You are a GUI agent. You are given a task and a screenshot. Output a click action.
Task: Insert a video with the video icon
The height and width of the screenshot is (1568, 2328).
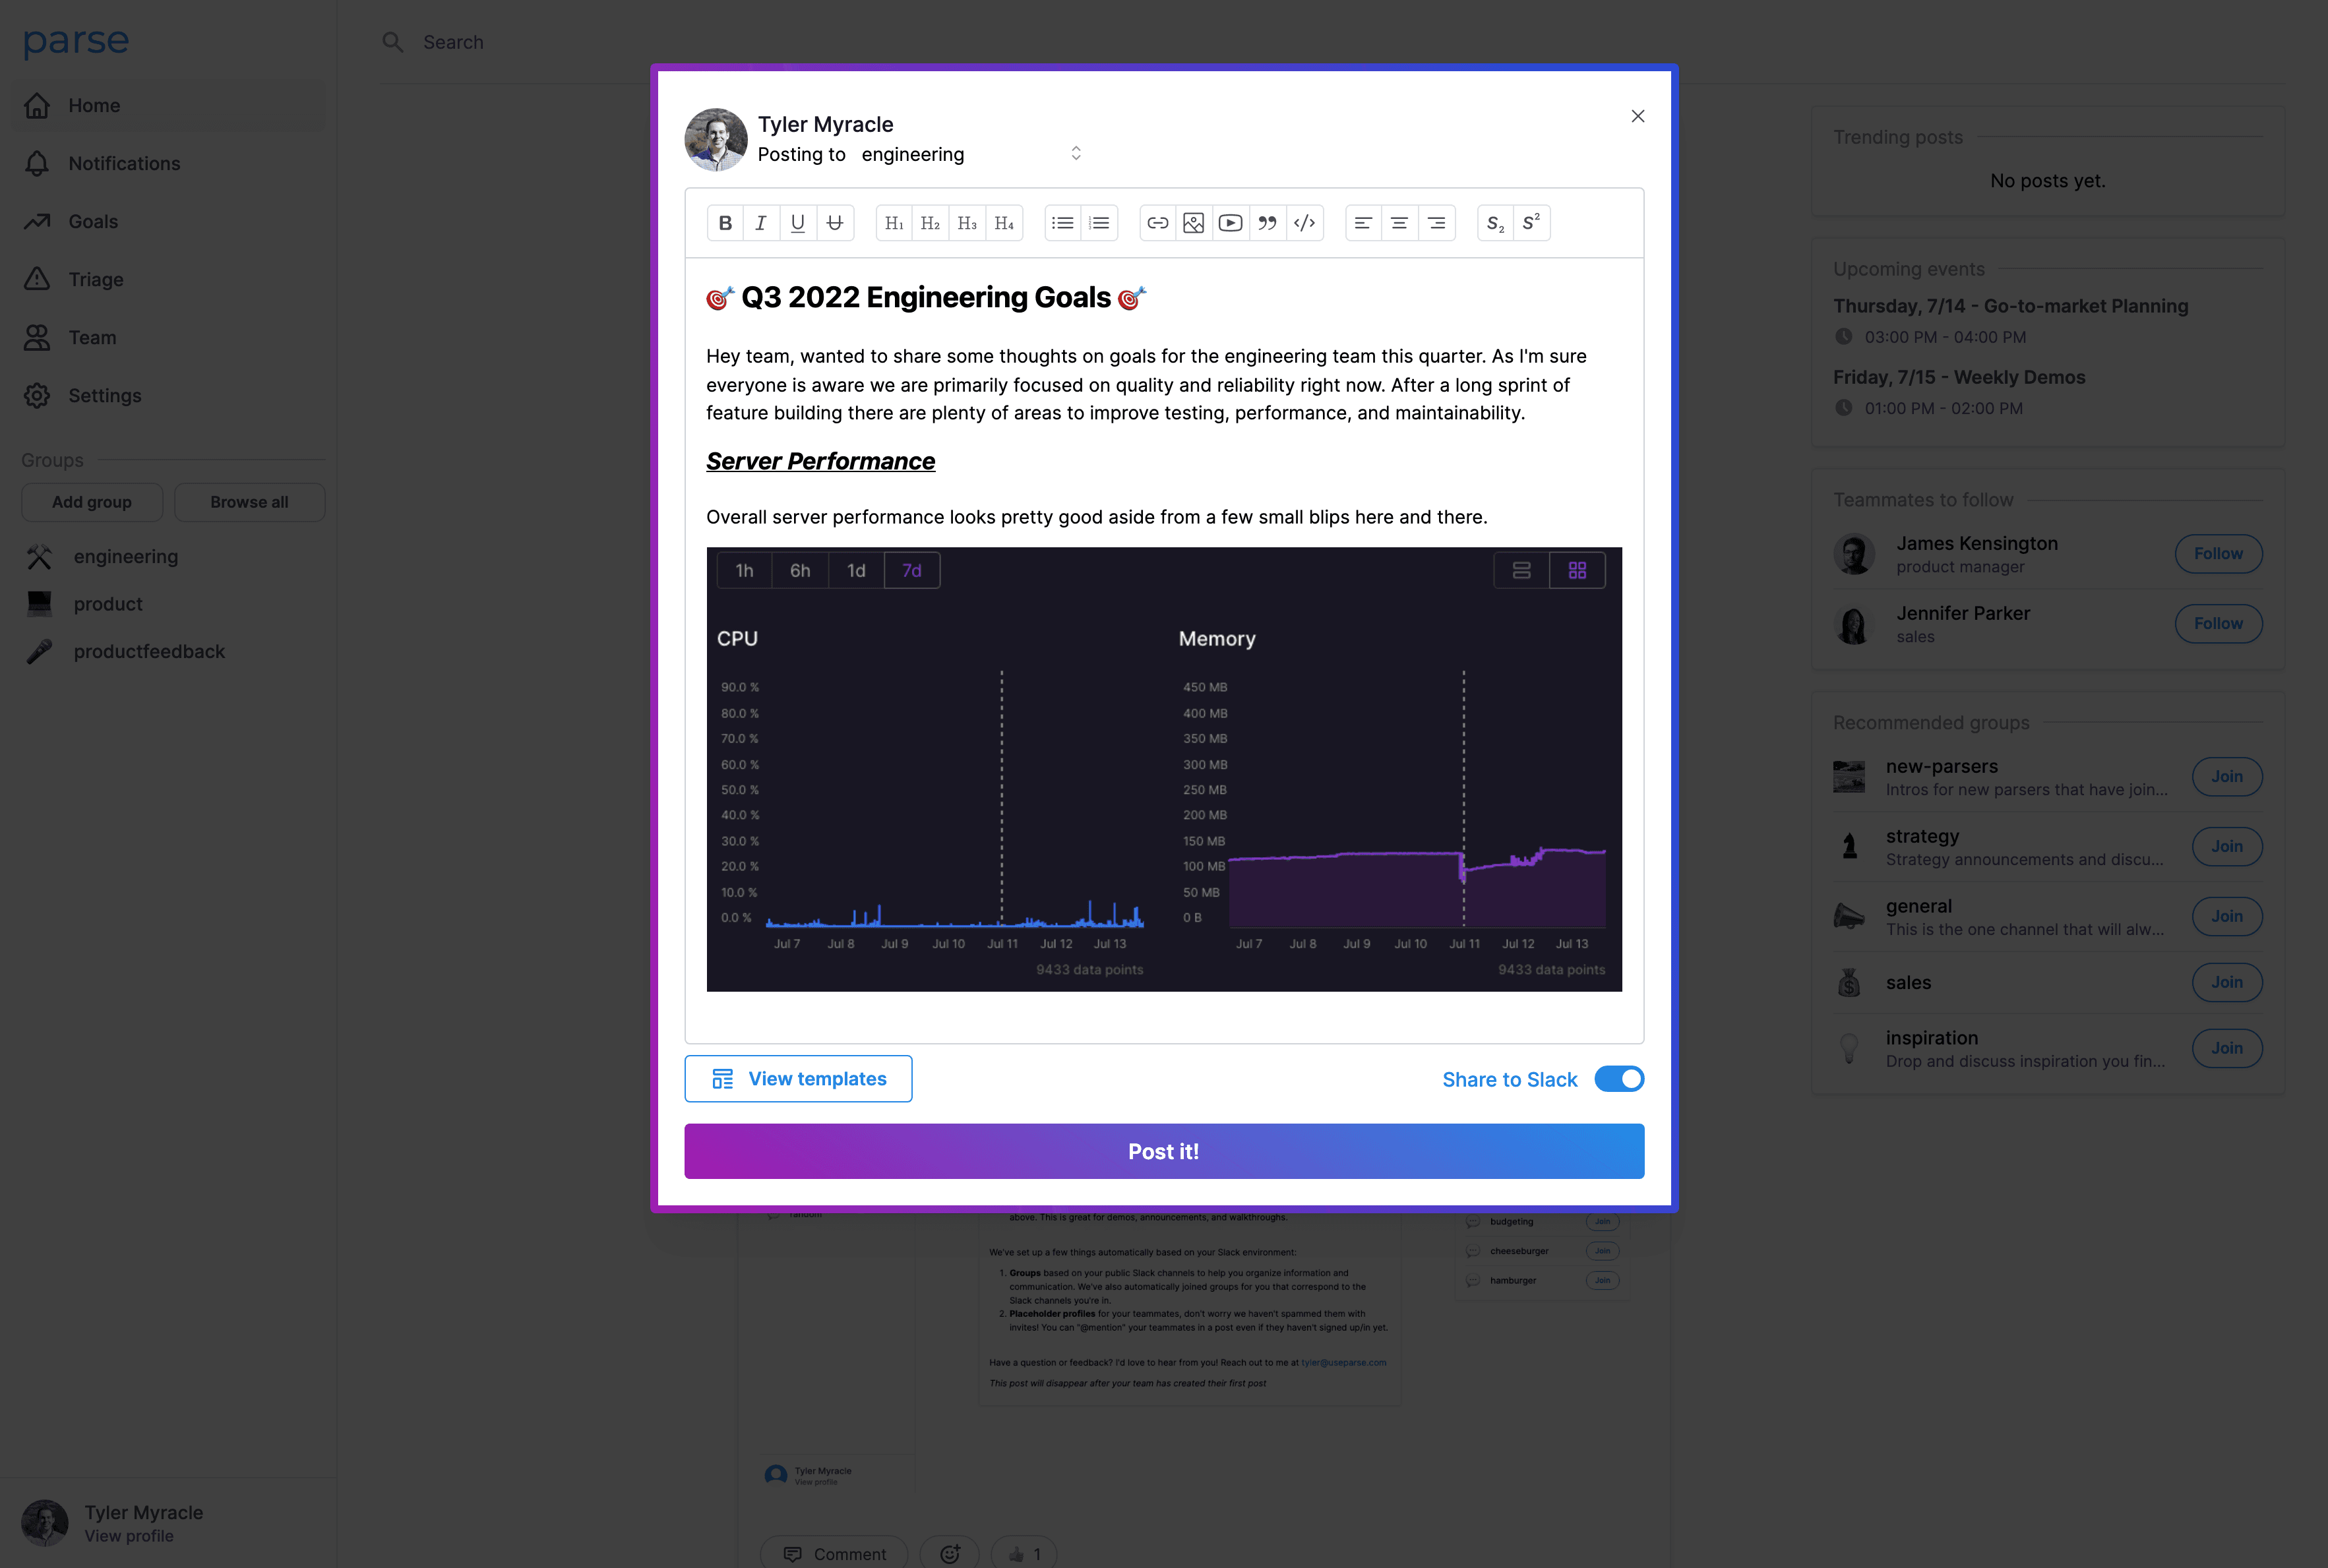[1230, 223]
